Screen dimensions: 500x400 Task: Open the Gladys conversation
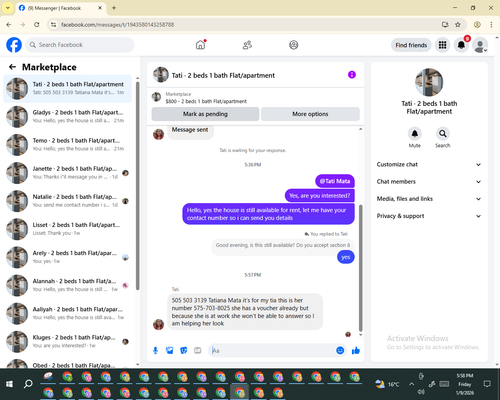tap(67, 116)
